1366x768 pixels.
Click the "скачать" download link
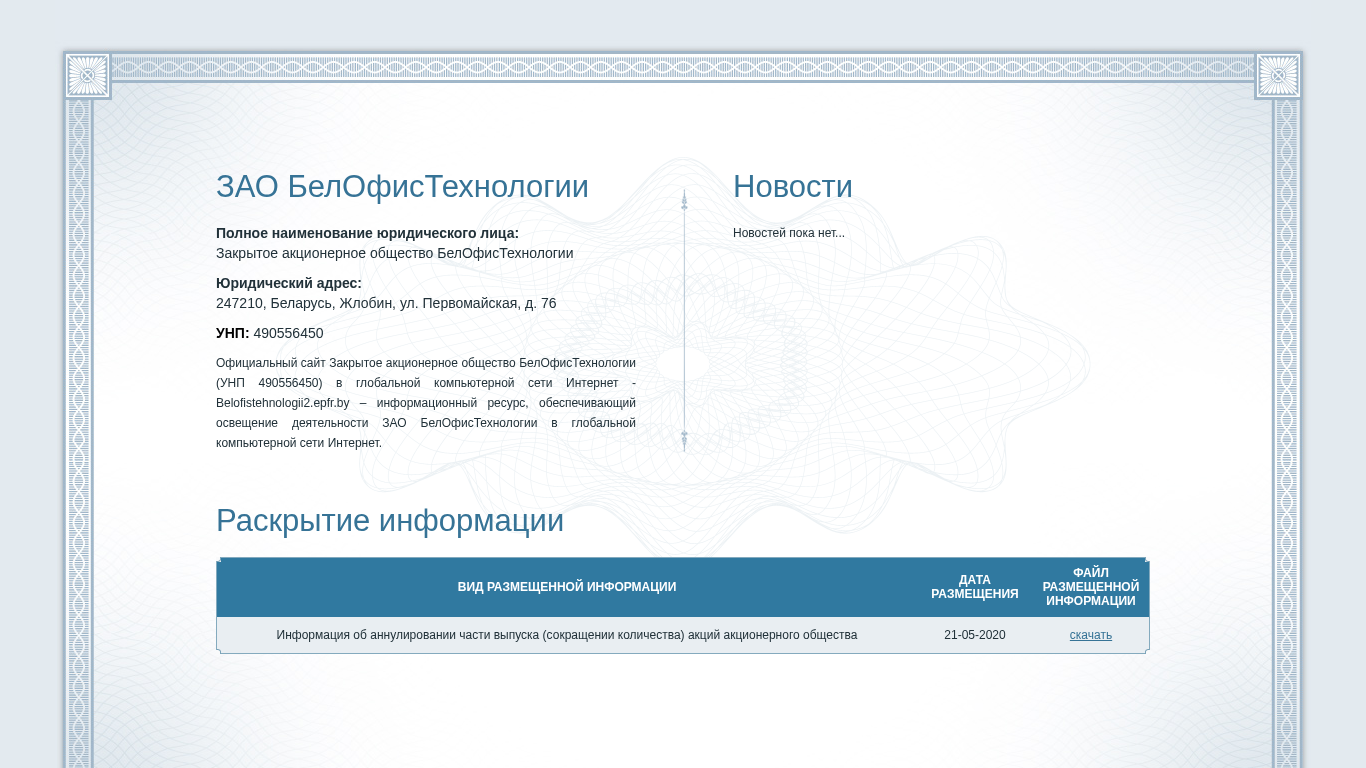click(x=1090, y=635)
